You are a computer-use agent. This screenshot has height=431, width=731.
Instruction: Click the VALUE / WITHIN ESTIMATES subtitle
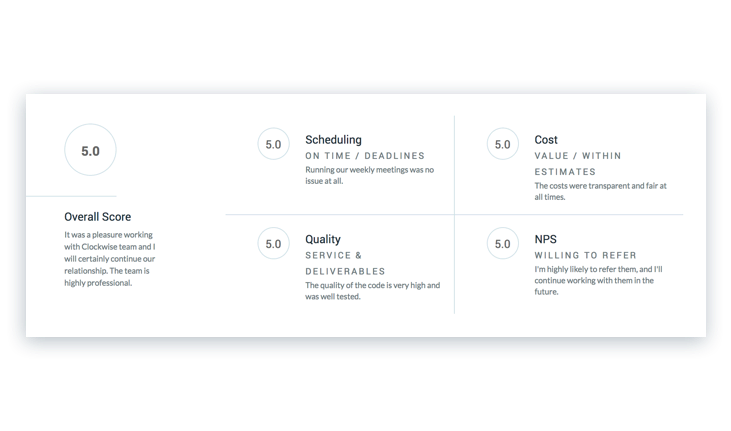[x=577, y=164]
